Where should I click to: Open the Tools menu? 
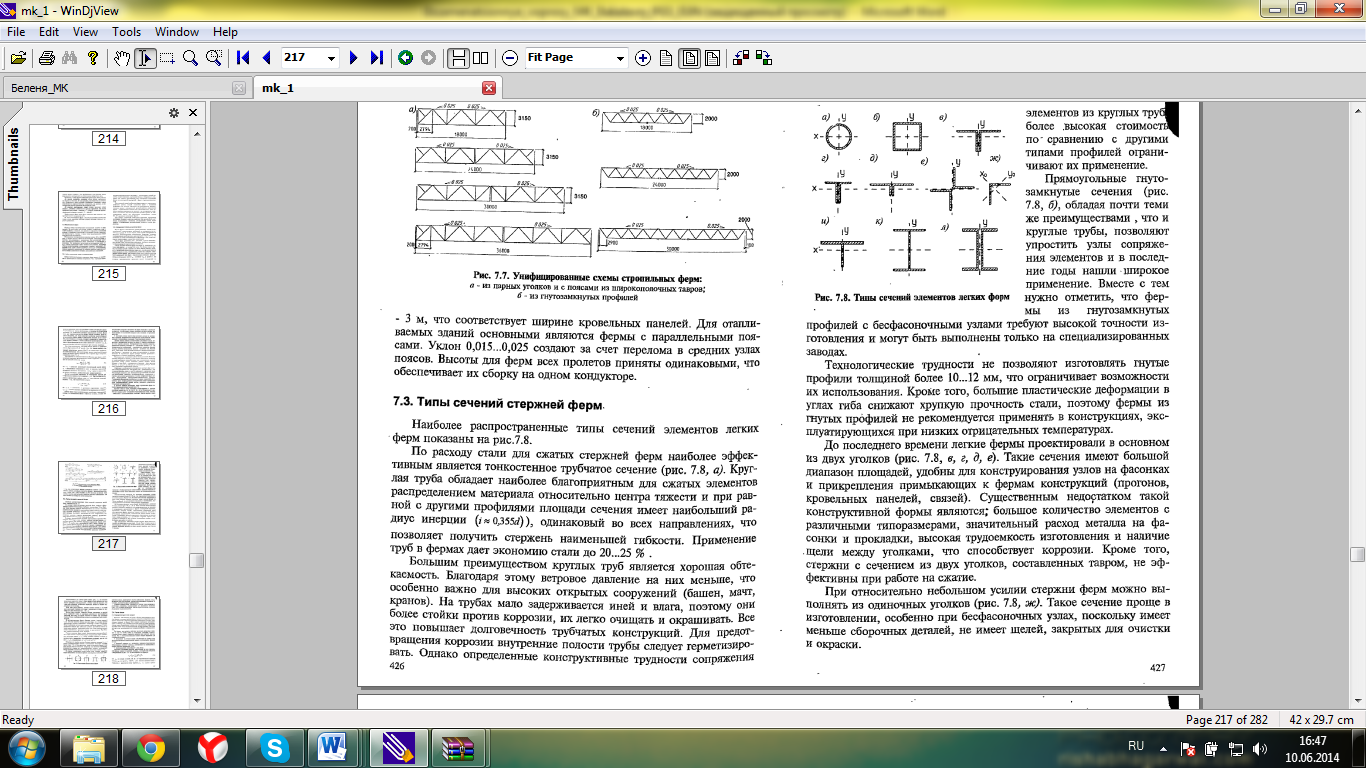pos(127,32)
